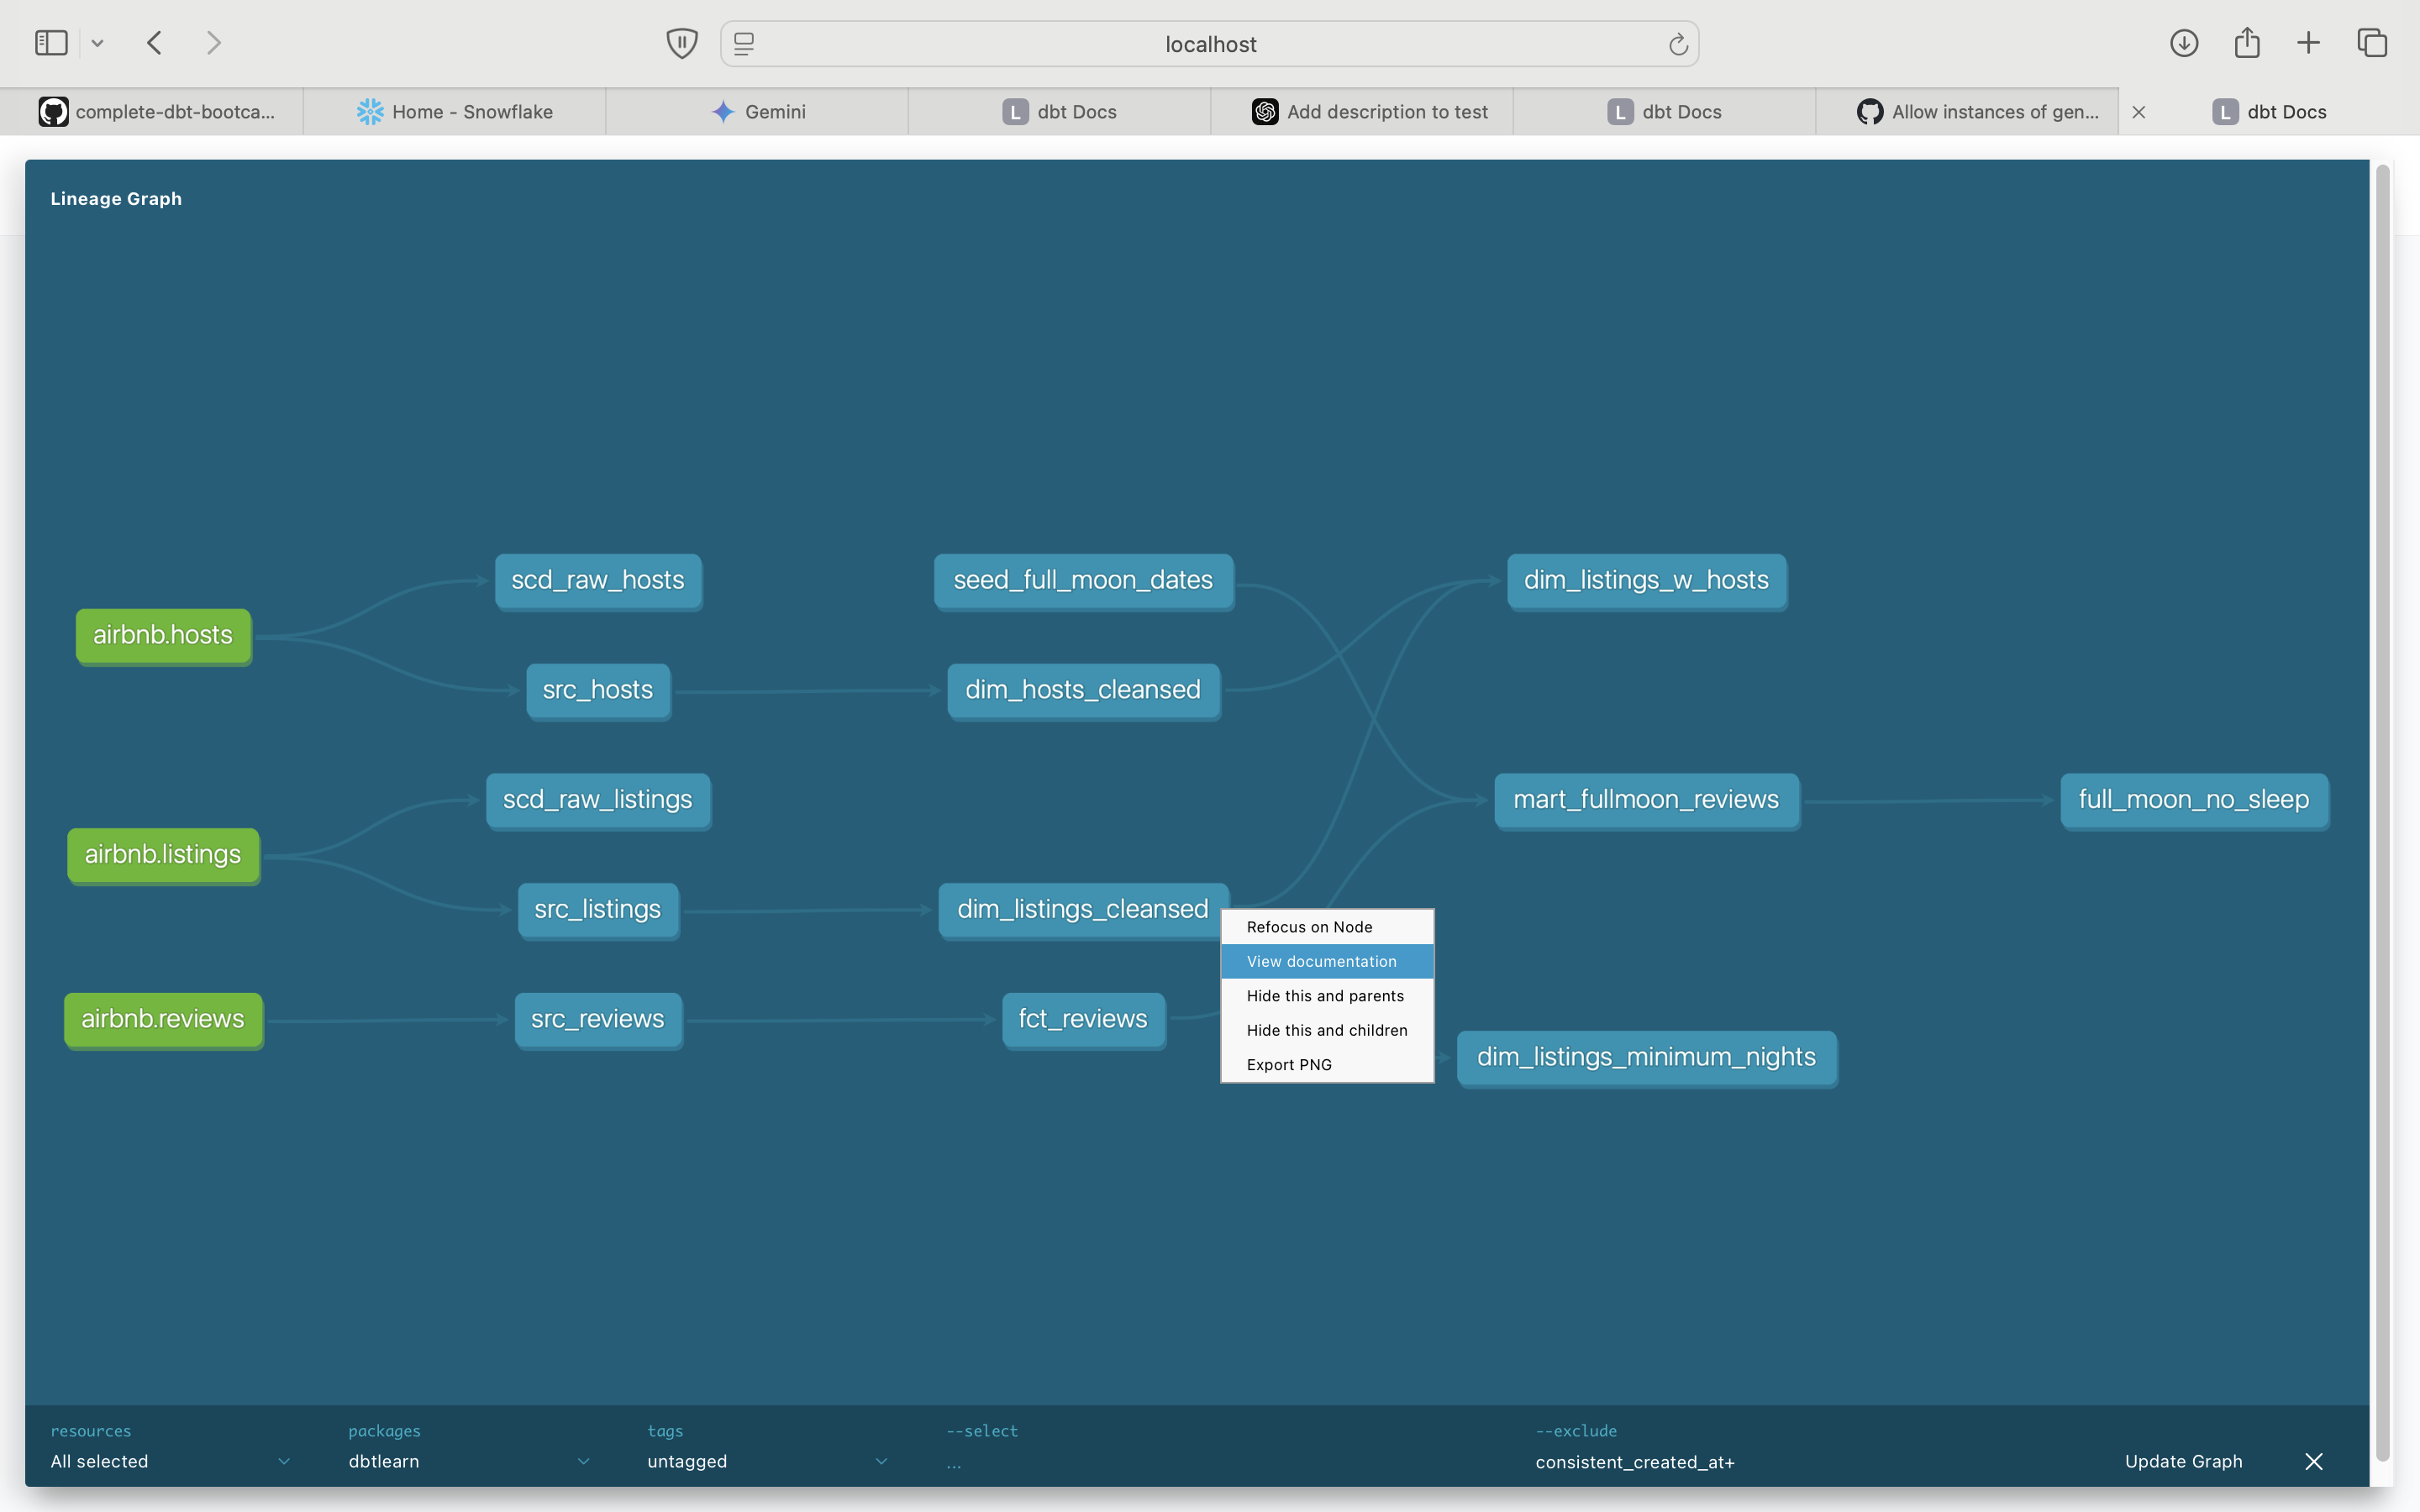Screen dimensions: 2420x1512
Task: Click the Snowflake favicon on the Home tab
Action: 368,111
